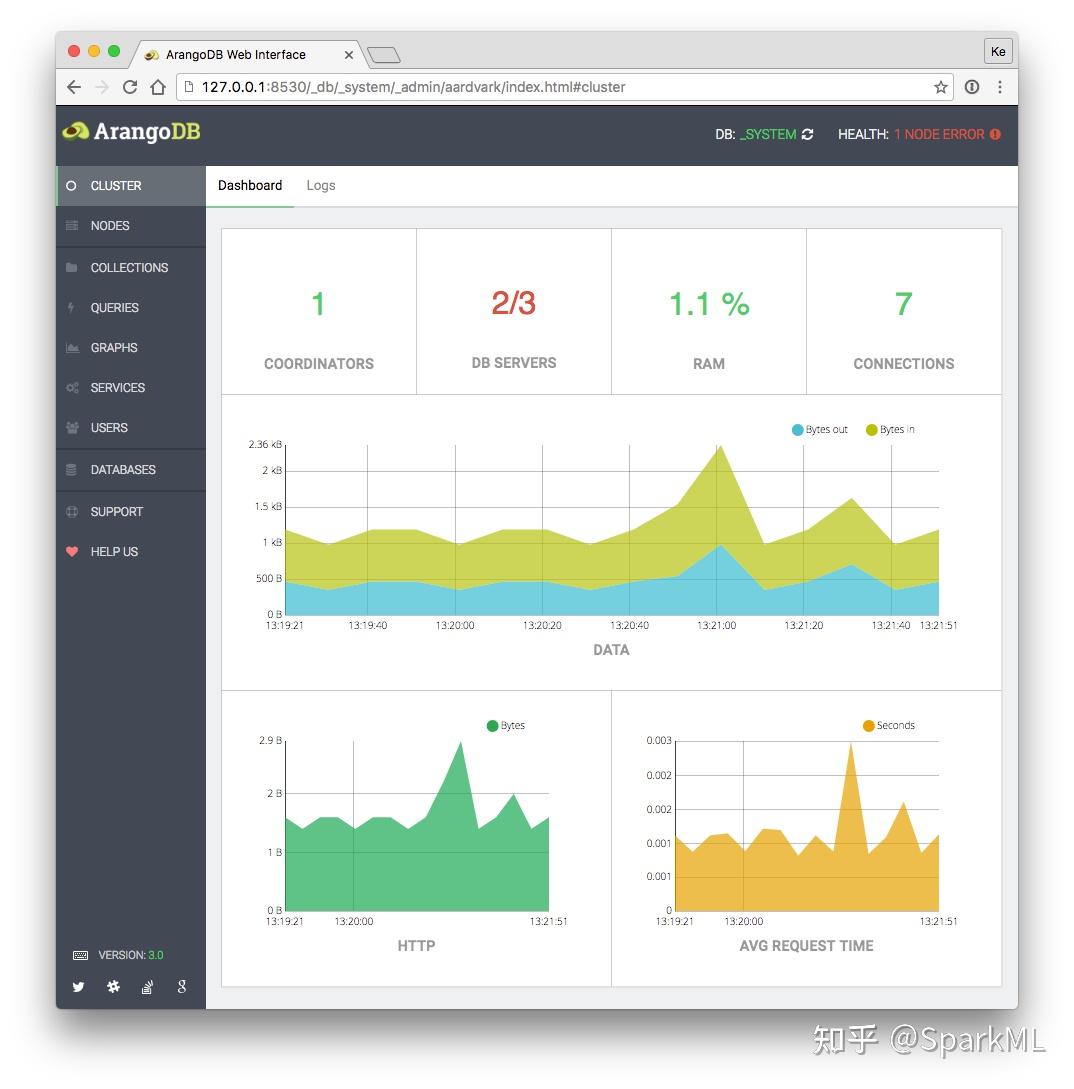Reload the page with the browser refresh icon
Viewport: 1074px width, 1089px height.
(130, 88)
